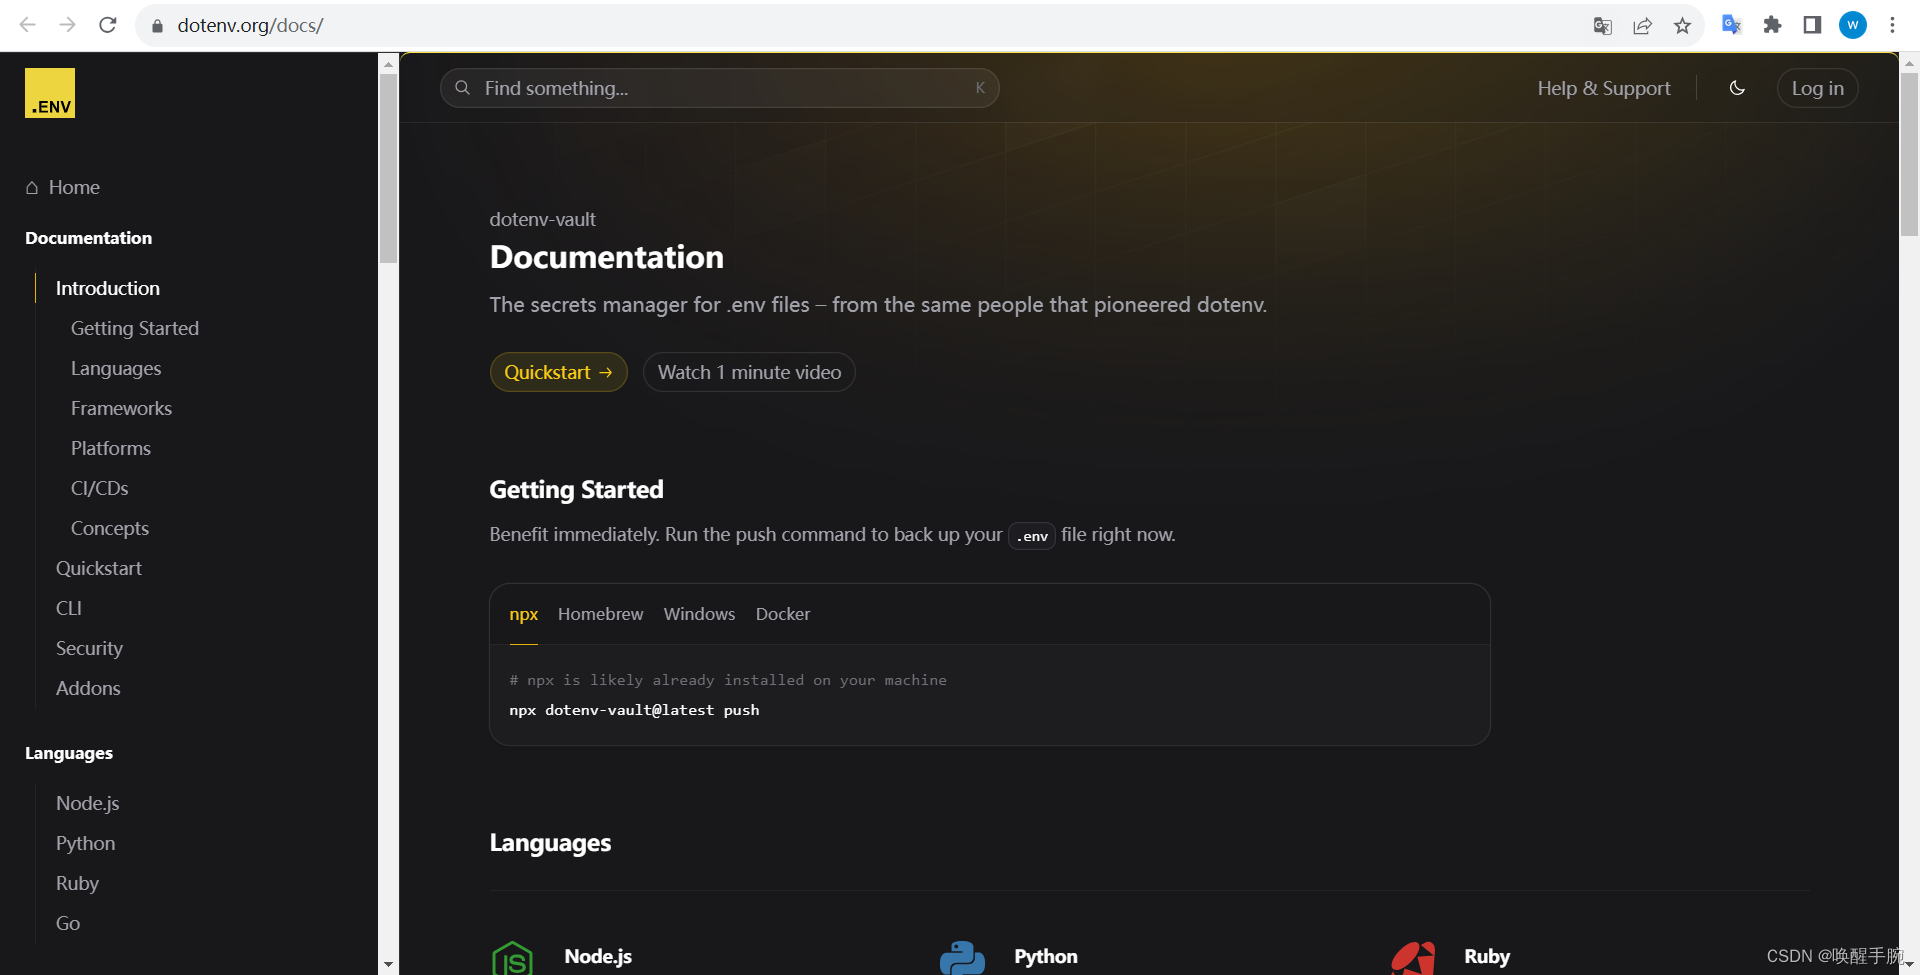
Task: Open Platforms in sidebar
Action: (111, 448)
